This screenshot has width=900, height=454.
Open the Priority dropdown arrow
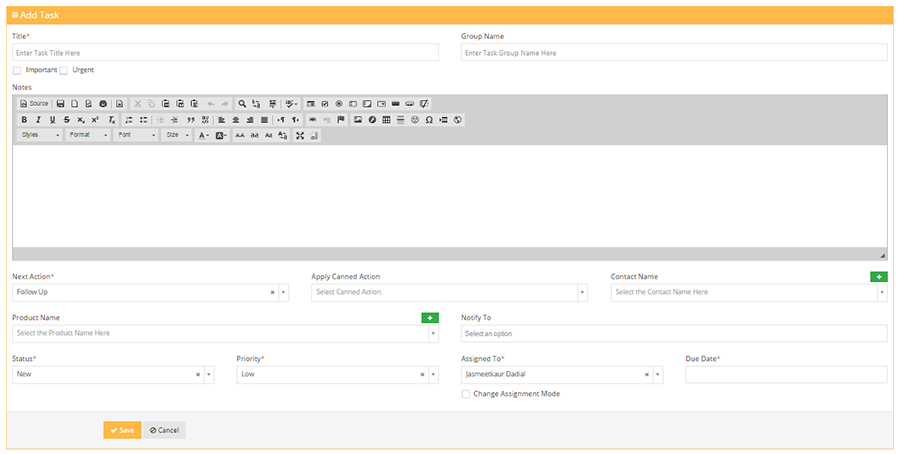[433, 375]
